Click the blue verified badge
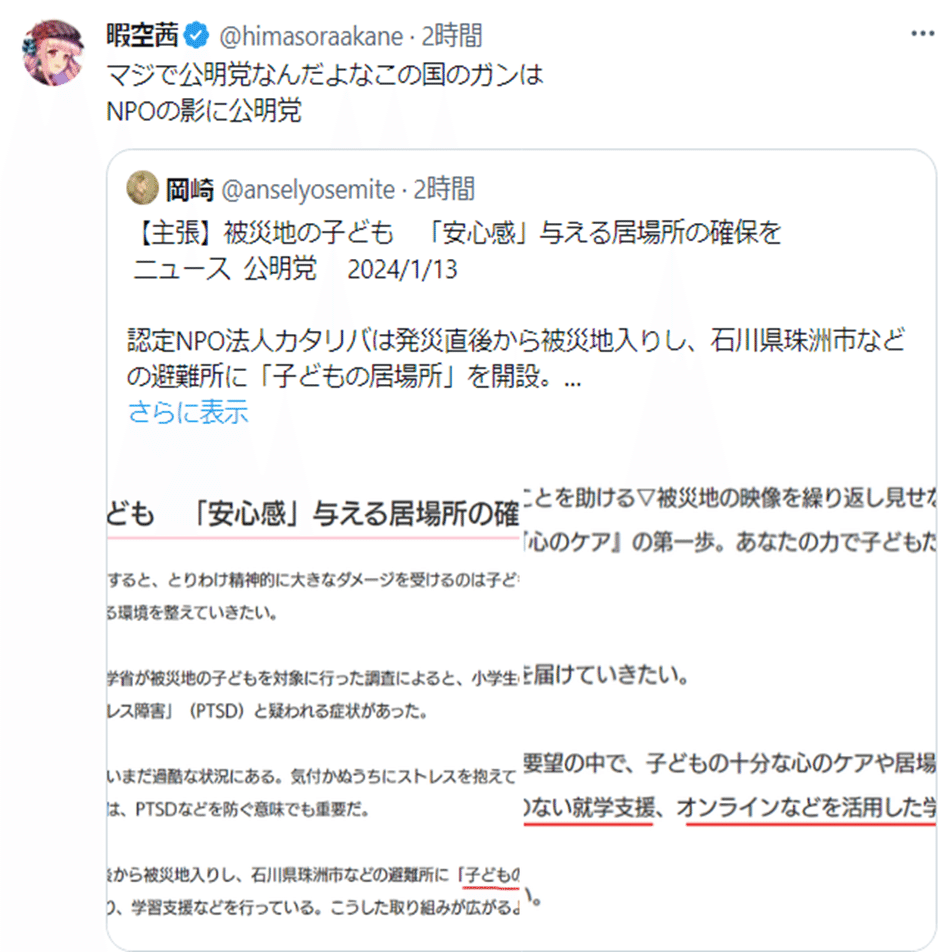 coord(196,35)
